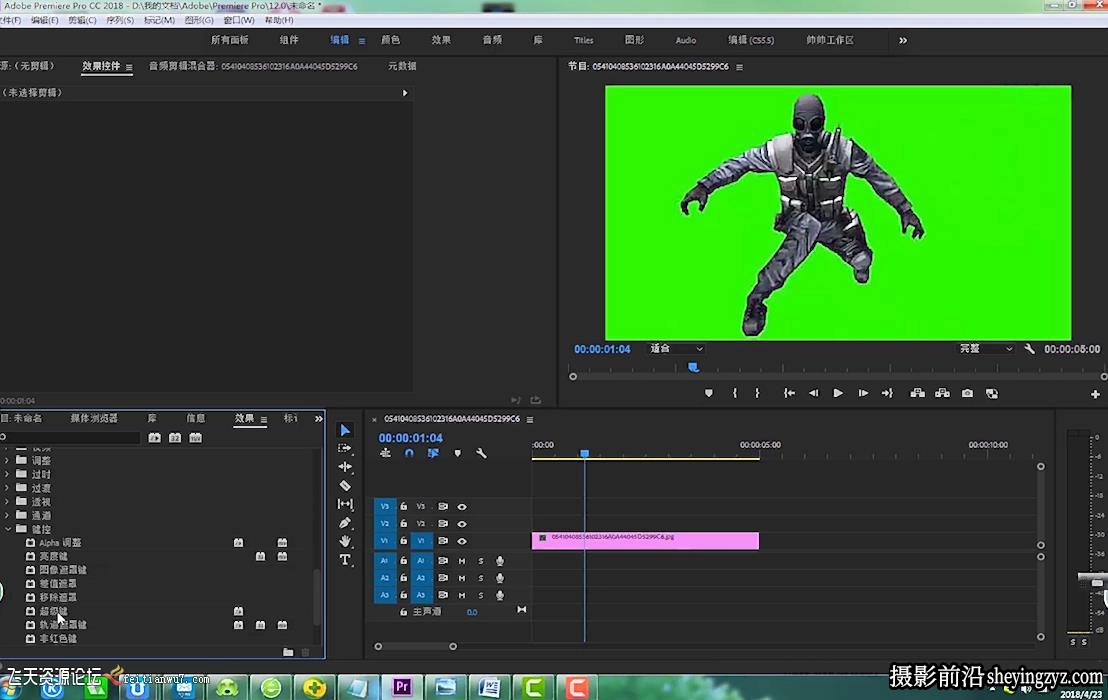Collapse the 键控 effects folder
1108x700 pixels.
(7, 529)
